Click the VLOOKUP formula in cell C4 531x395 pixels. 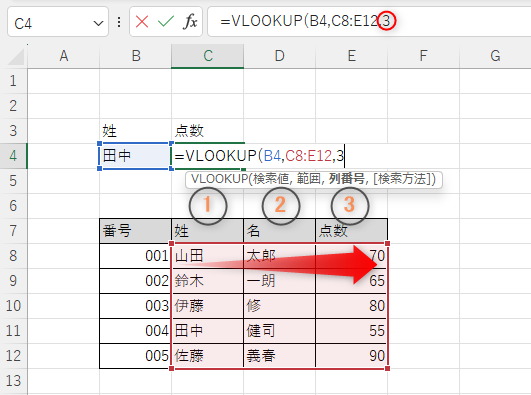pos(259,156)
